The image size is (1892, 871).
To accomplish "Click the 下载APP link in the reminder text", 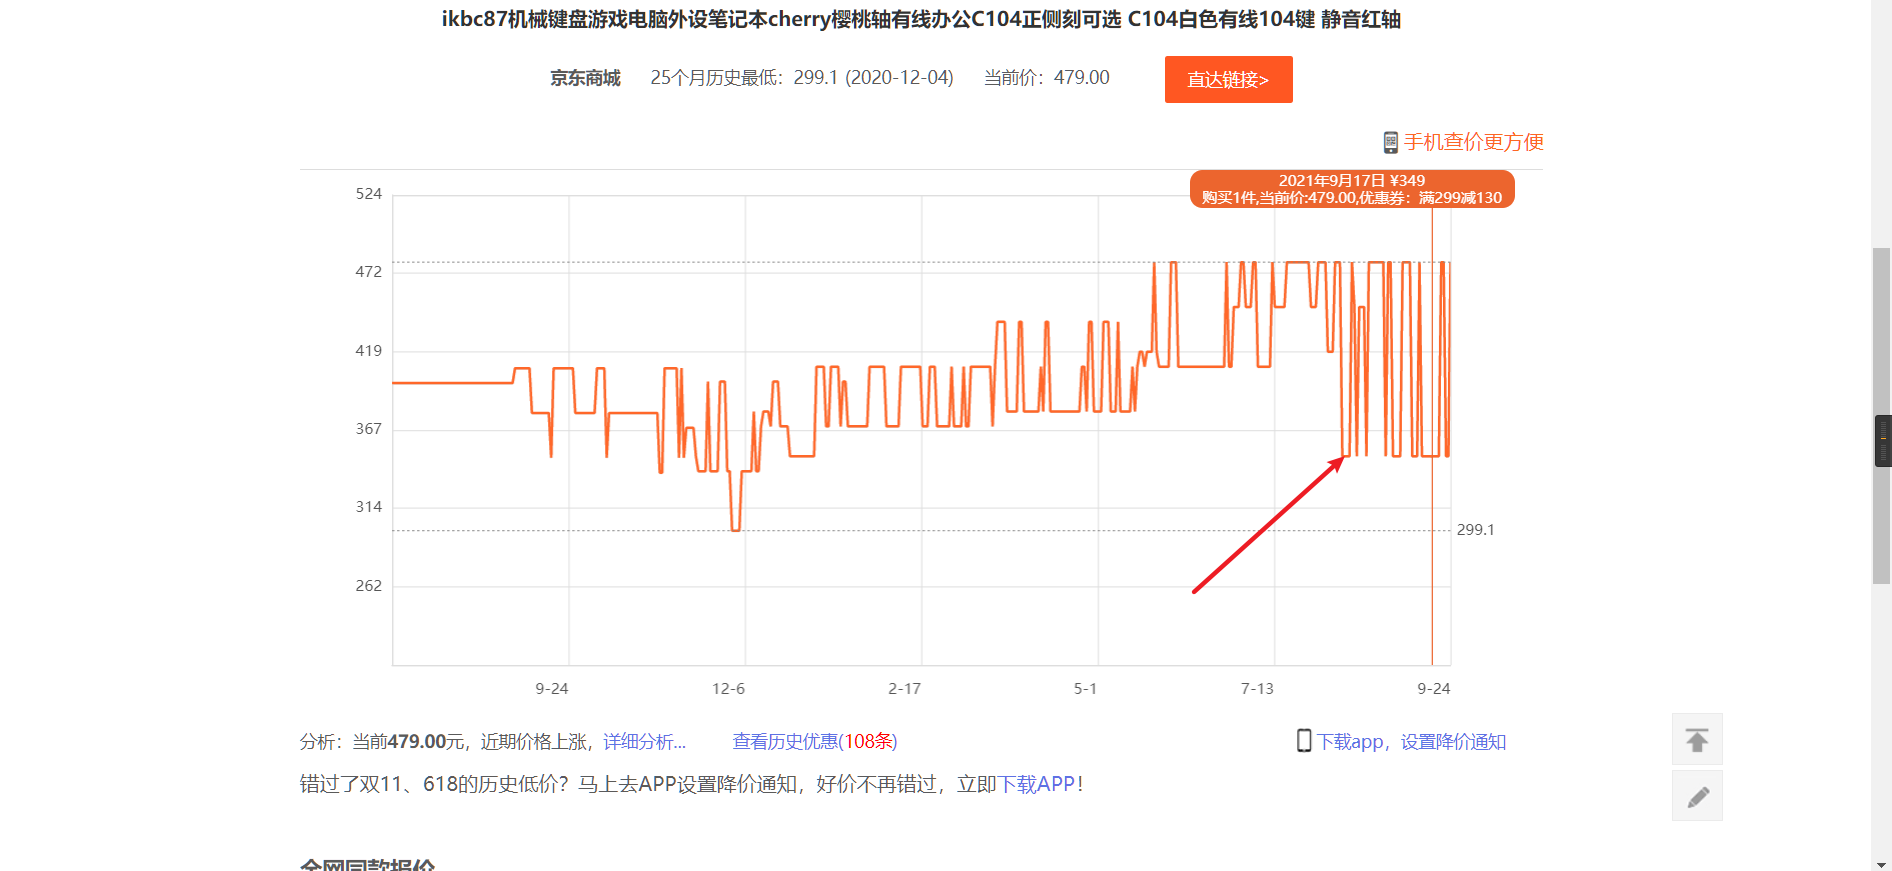I will (1036, 784).
